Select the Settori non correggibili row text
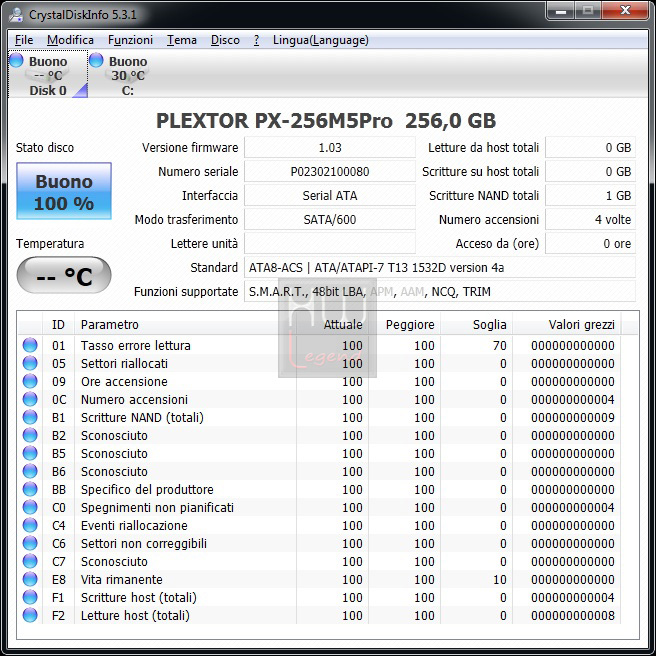This screenshot has width=656, height=656. [x=144, y=543]
